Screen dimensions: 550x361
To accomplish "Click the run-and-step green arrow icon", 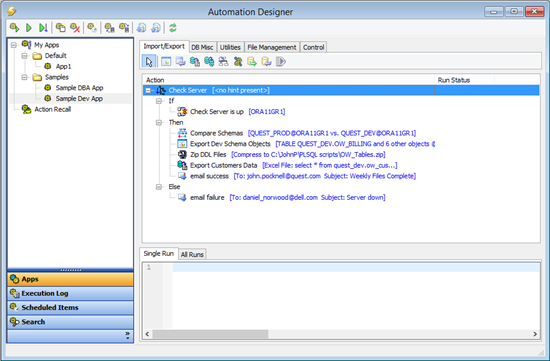I will [x=43, y=28].
